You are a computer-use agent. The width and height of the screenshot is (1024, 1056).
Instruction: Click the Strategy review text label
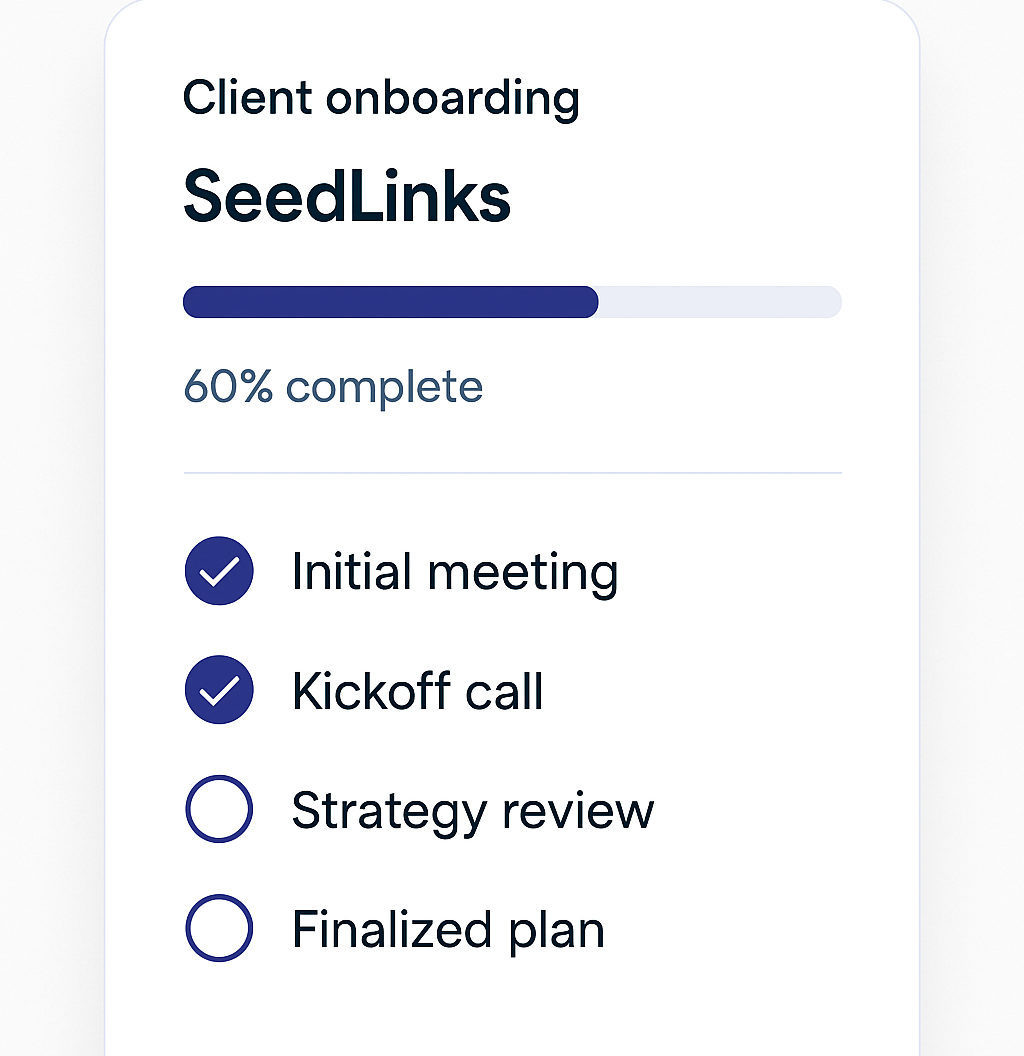pos(472,810)
